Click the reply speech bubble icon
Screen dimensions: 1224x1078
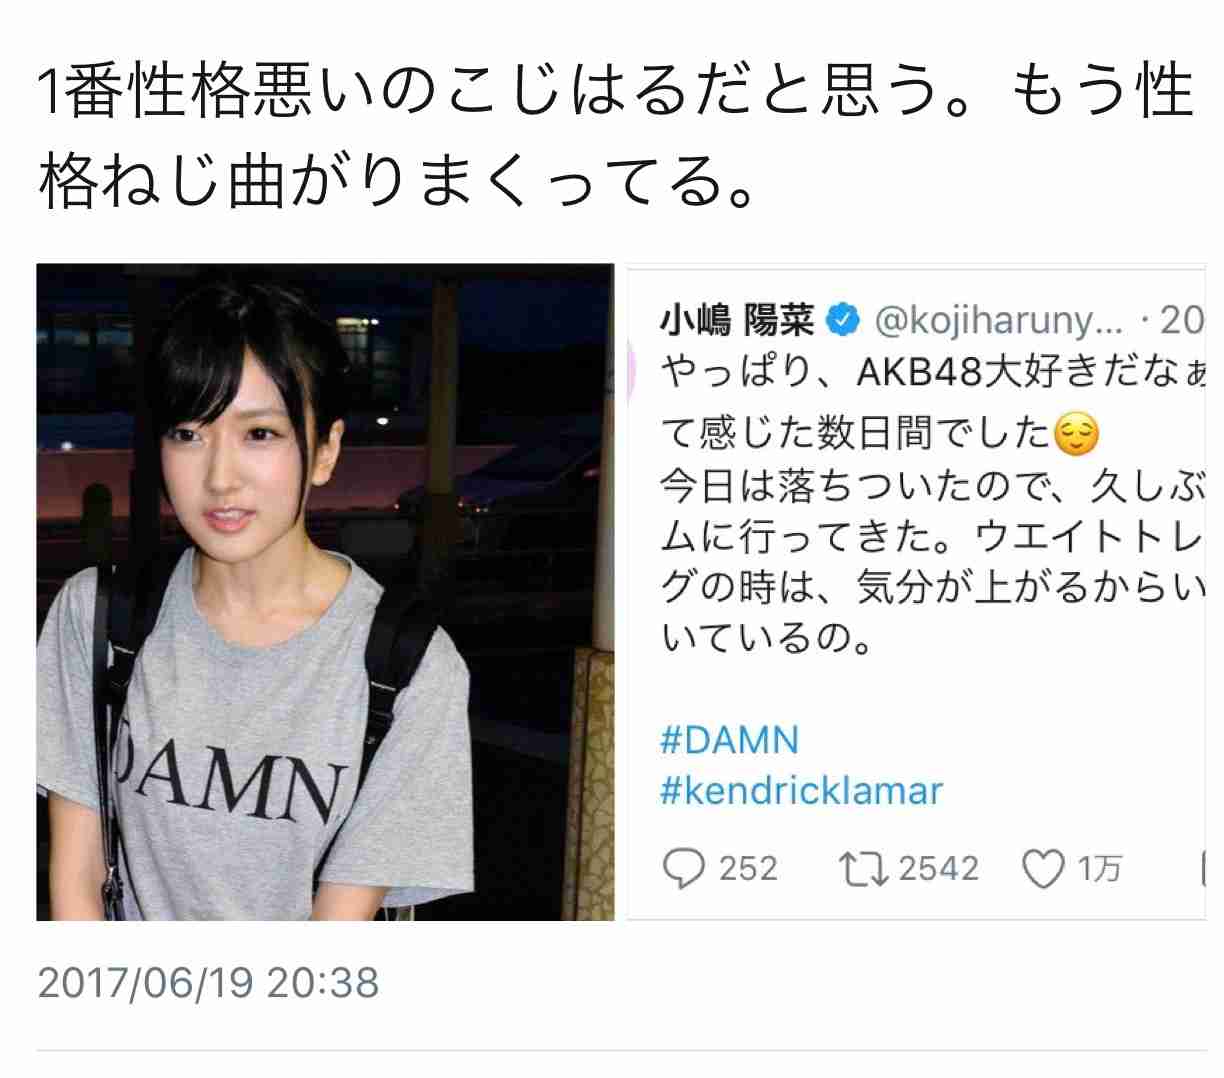tap(684, 869)
